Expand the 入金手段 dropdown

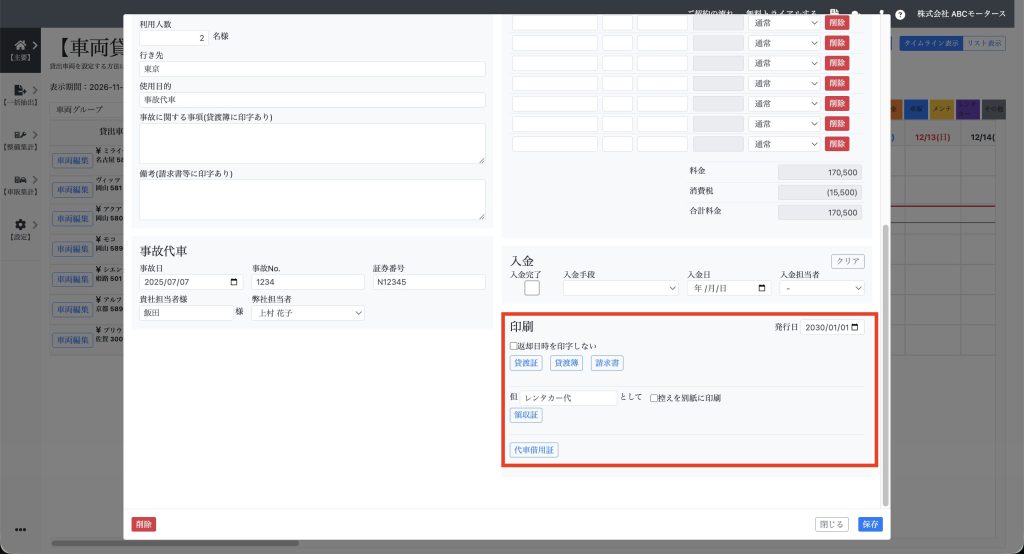pos(621,288)
